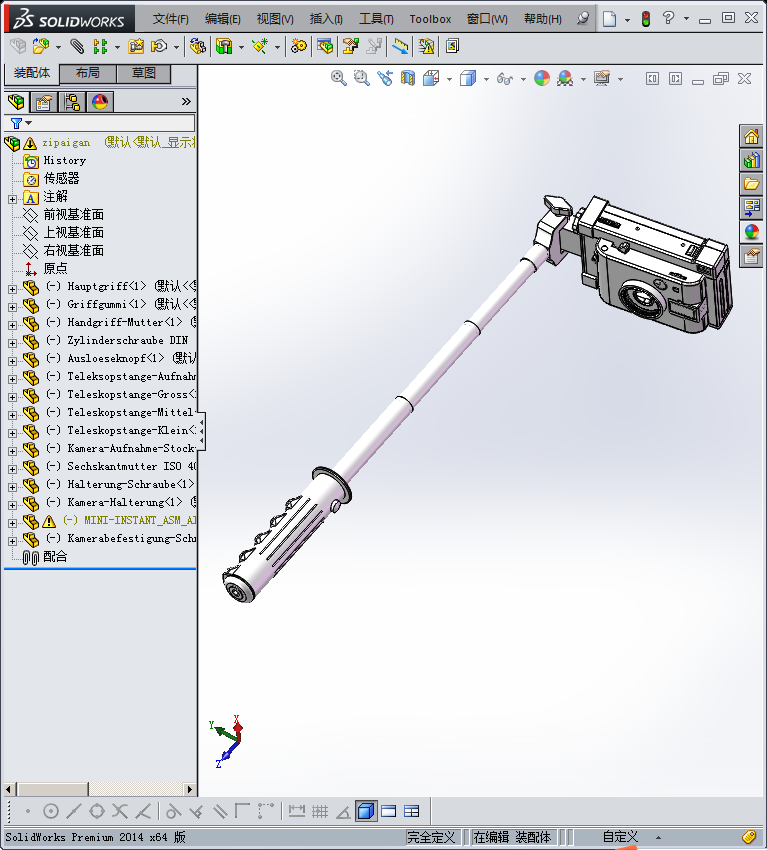
Task: Open the 文件(F) menu
Action: tap(170, 19)
